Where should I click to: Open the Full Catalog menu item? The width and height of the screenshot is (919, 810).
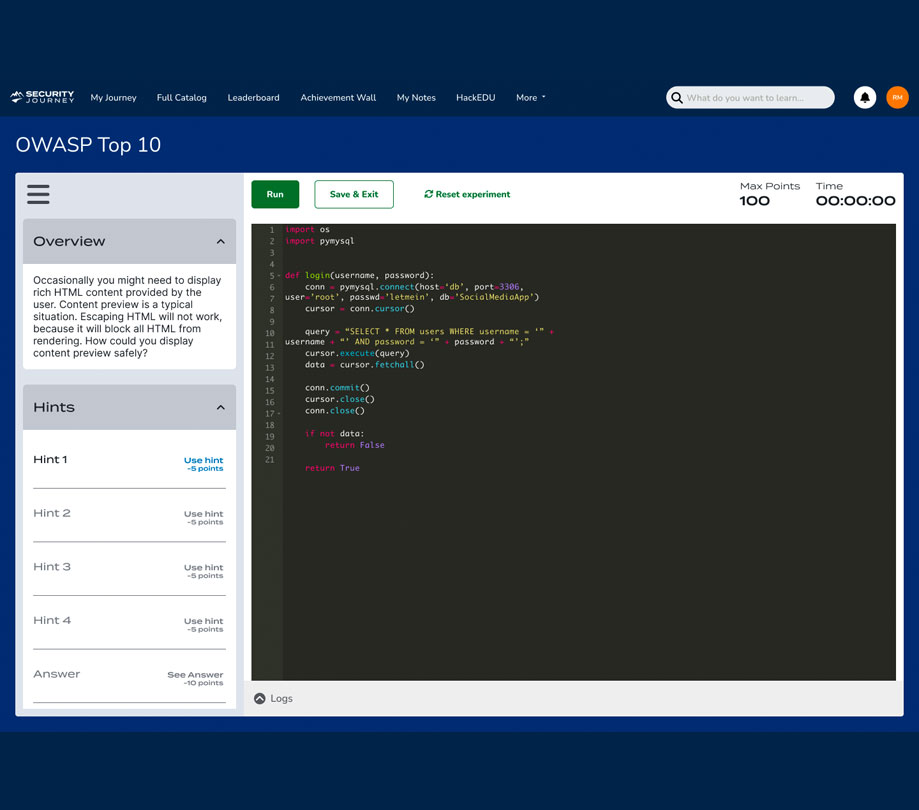pyautogui.click(x=182, y=98)
